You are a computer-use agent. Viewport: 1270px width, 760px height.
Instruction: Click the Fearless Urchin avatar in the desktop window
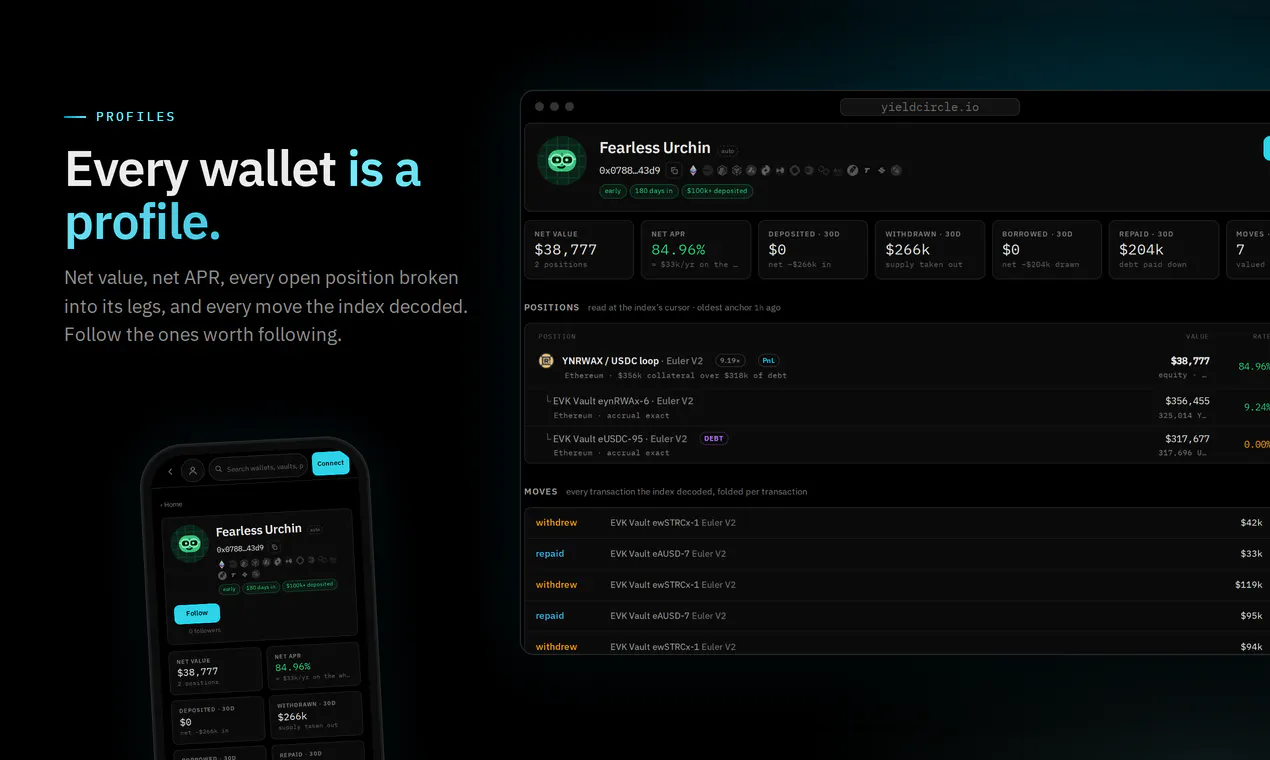[562, 160]
